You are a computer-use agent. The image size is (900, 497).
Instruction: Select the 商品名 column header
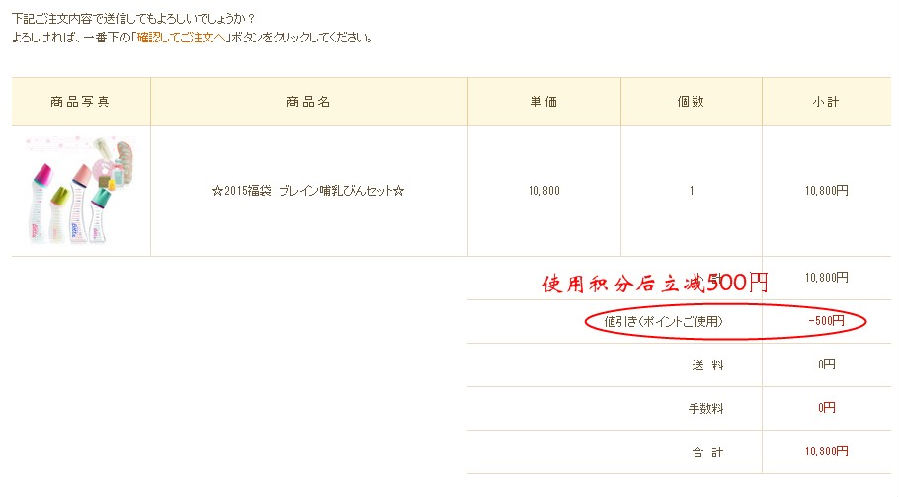[308, 102]
